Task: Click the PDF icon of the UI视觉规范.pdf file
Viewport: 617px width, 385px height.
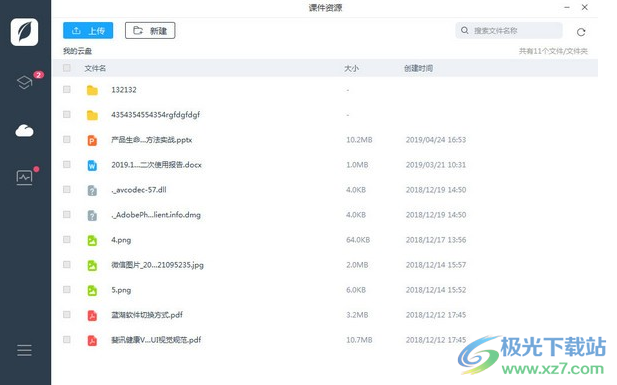Action: (x=92, y=340)
